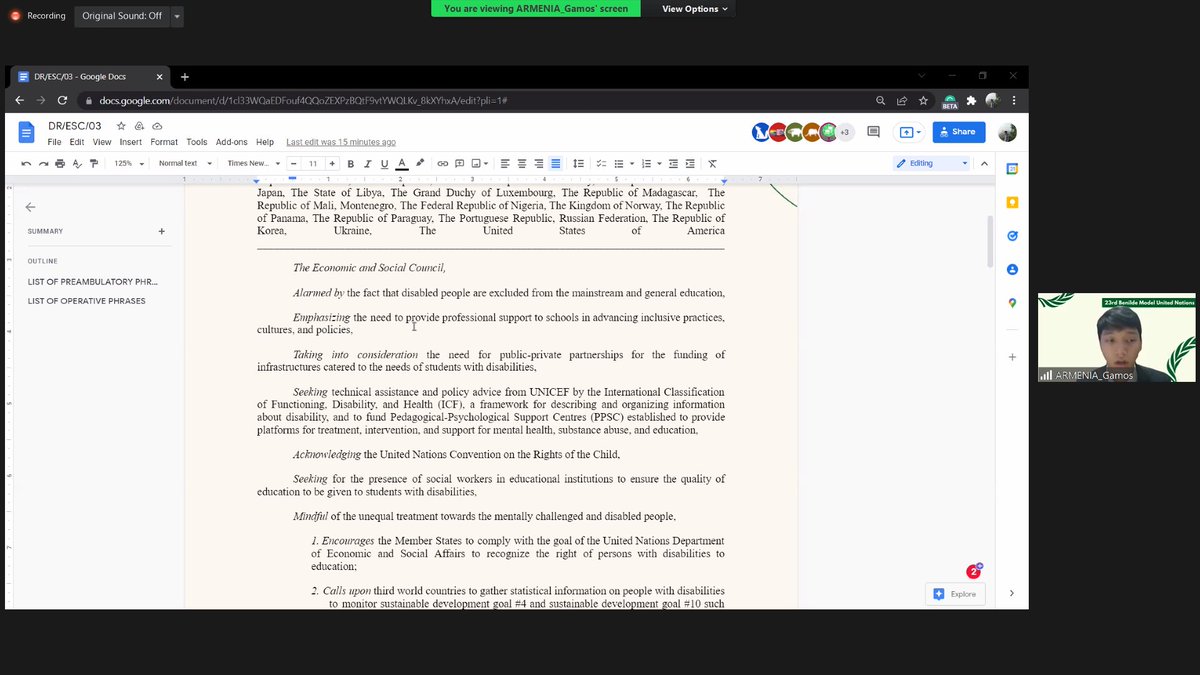Get more side panel add-ons
1200x675 pixels.
coord(1012,357)
